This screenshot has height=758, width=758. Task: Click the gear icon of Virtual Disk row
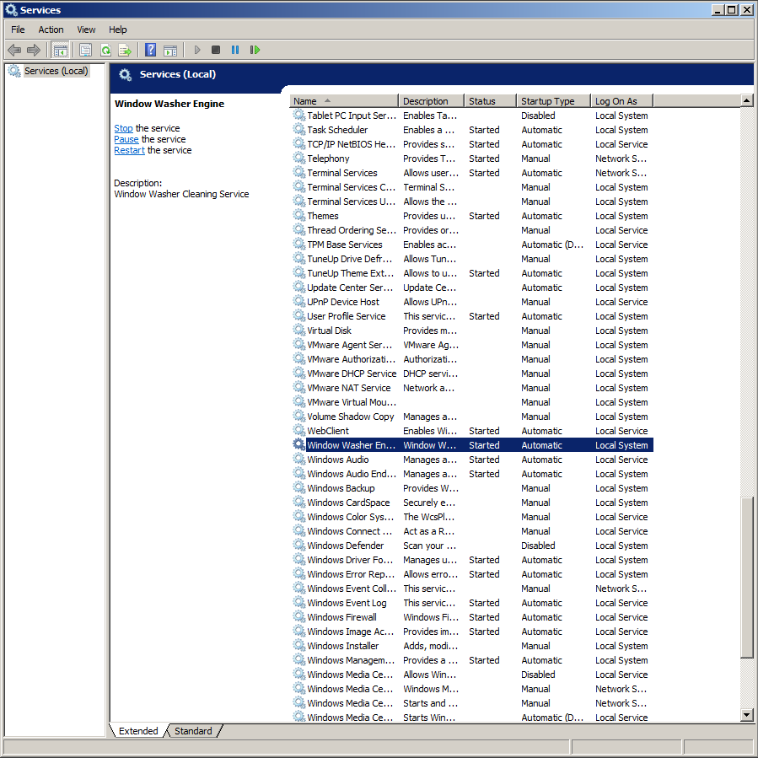pyautogui.click(x=299, y=330)
